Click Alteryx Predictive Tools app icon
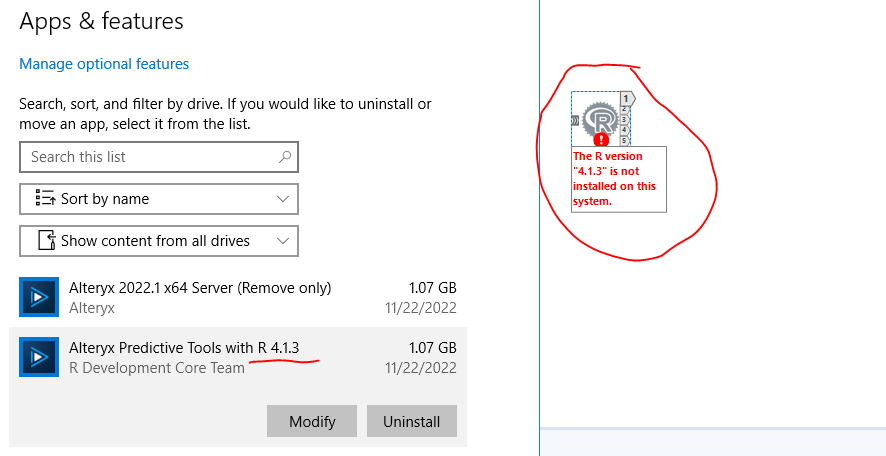The width and height of the screenshot is (886, 456). [x=38, y=357]
